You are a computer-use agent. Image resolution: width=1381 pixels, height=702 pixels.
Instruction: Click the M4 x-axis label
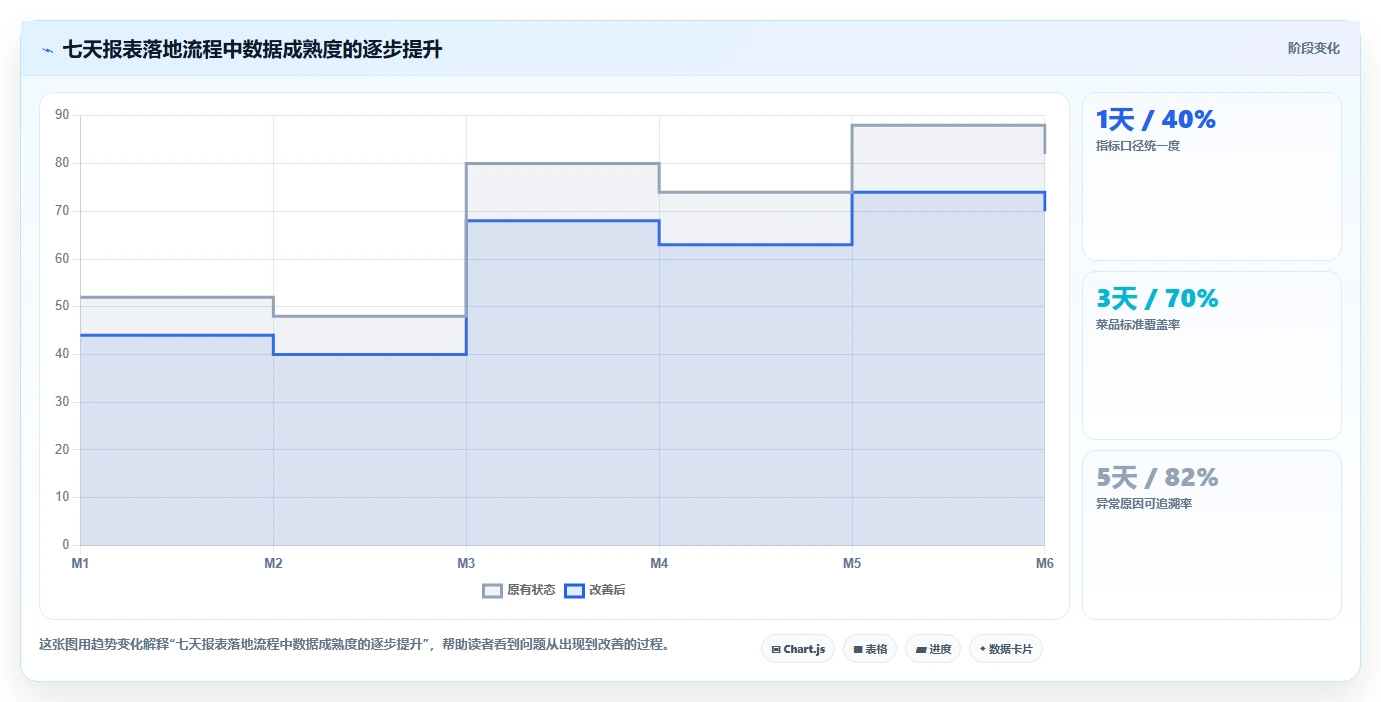659,564
